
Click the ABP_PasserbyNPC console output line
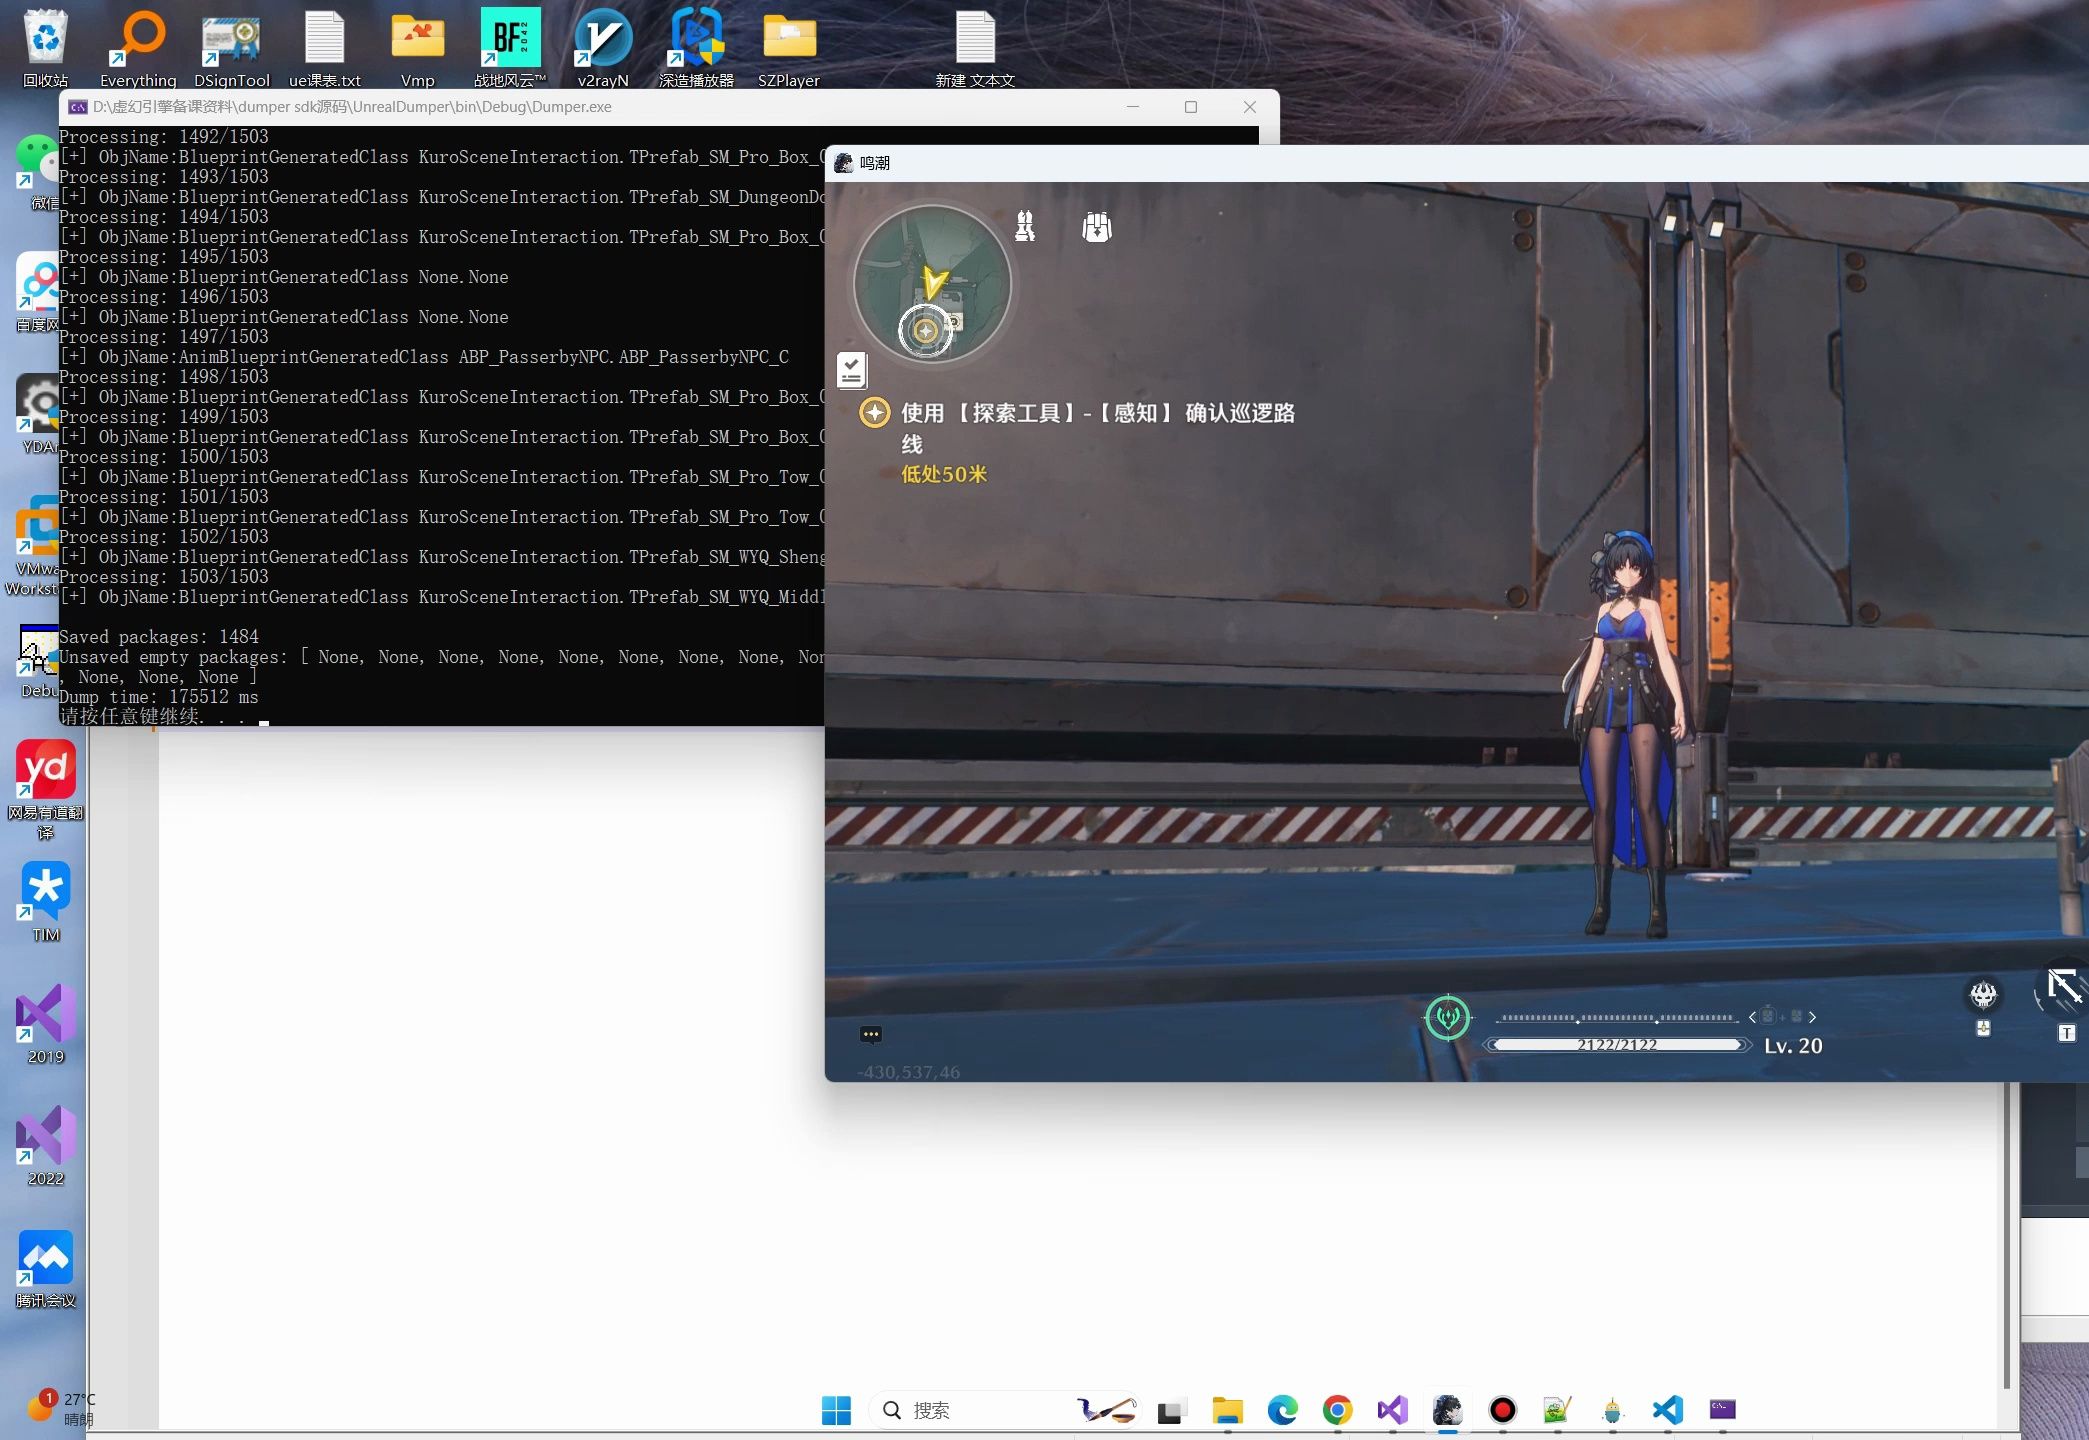point(424,357)
